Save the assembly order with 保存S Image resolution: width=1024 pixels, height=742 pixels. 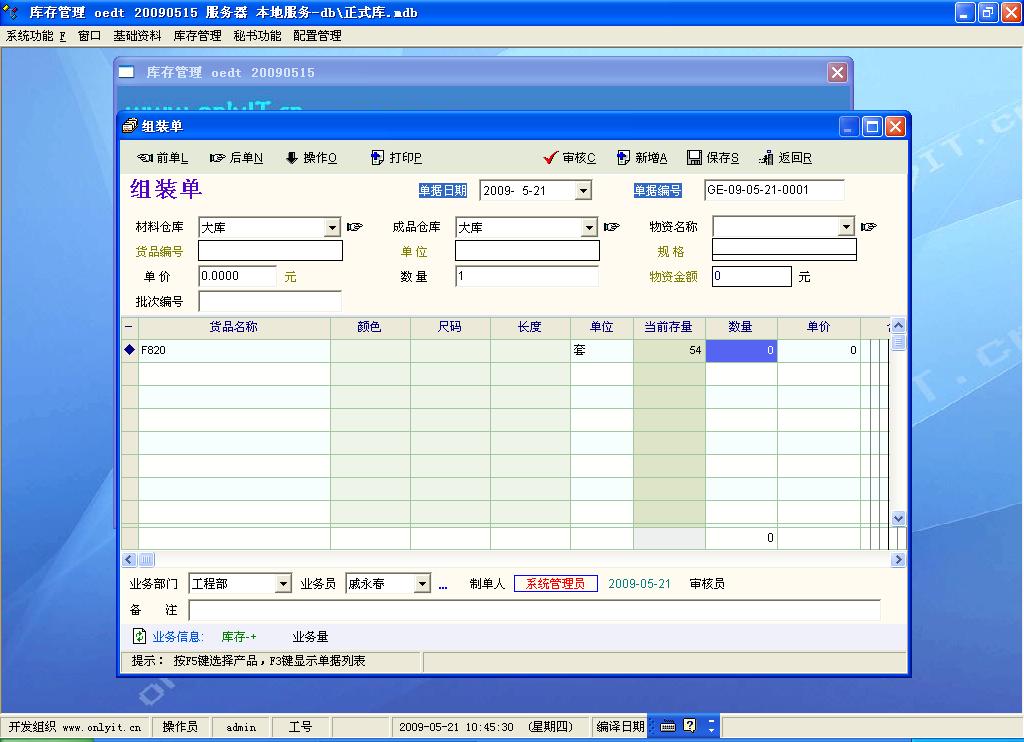point(713,158)
